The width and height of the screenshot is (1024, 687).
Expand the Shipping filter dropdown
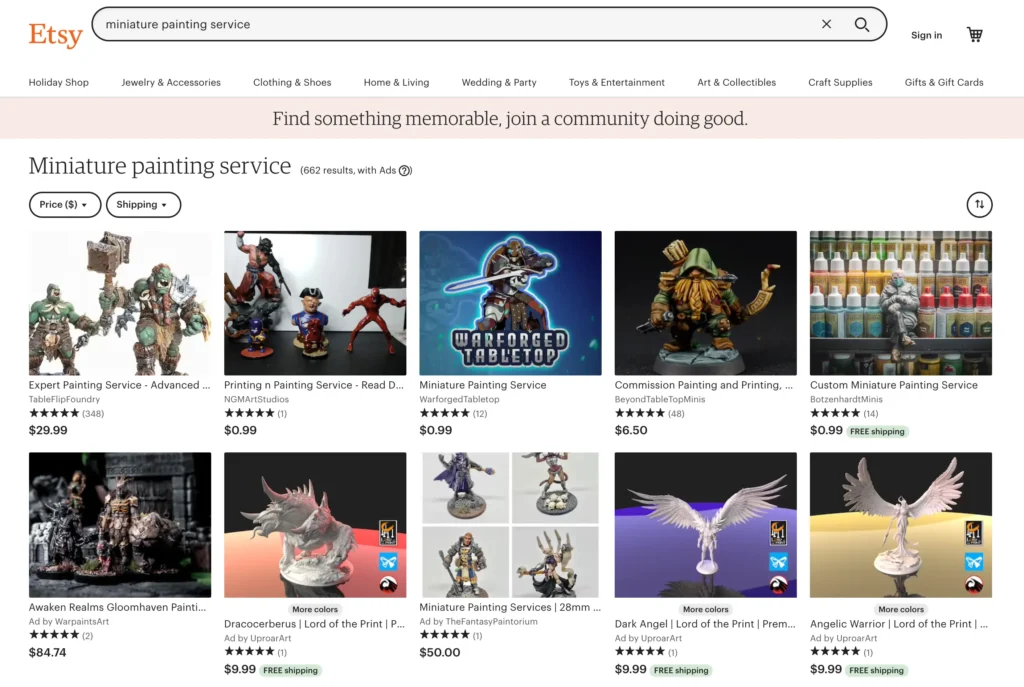pos(143,204)
